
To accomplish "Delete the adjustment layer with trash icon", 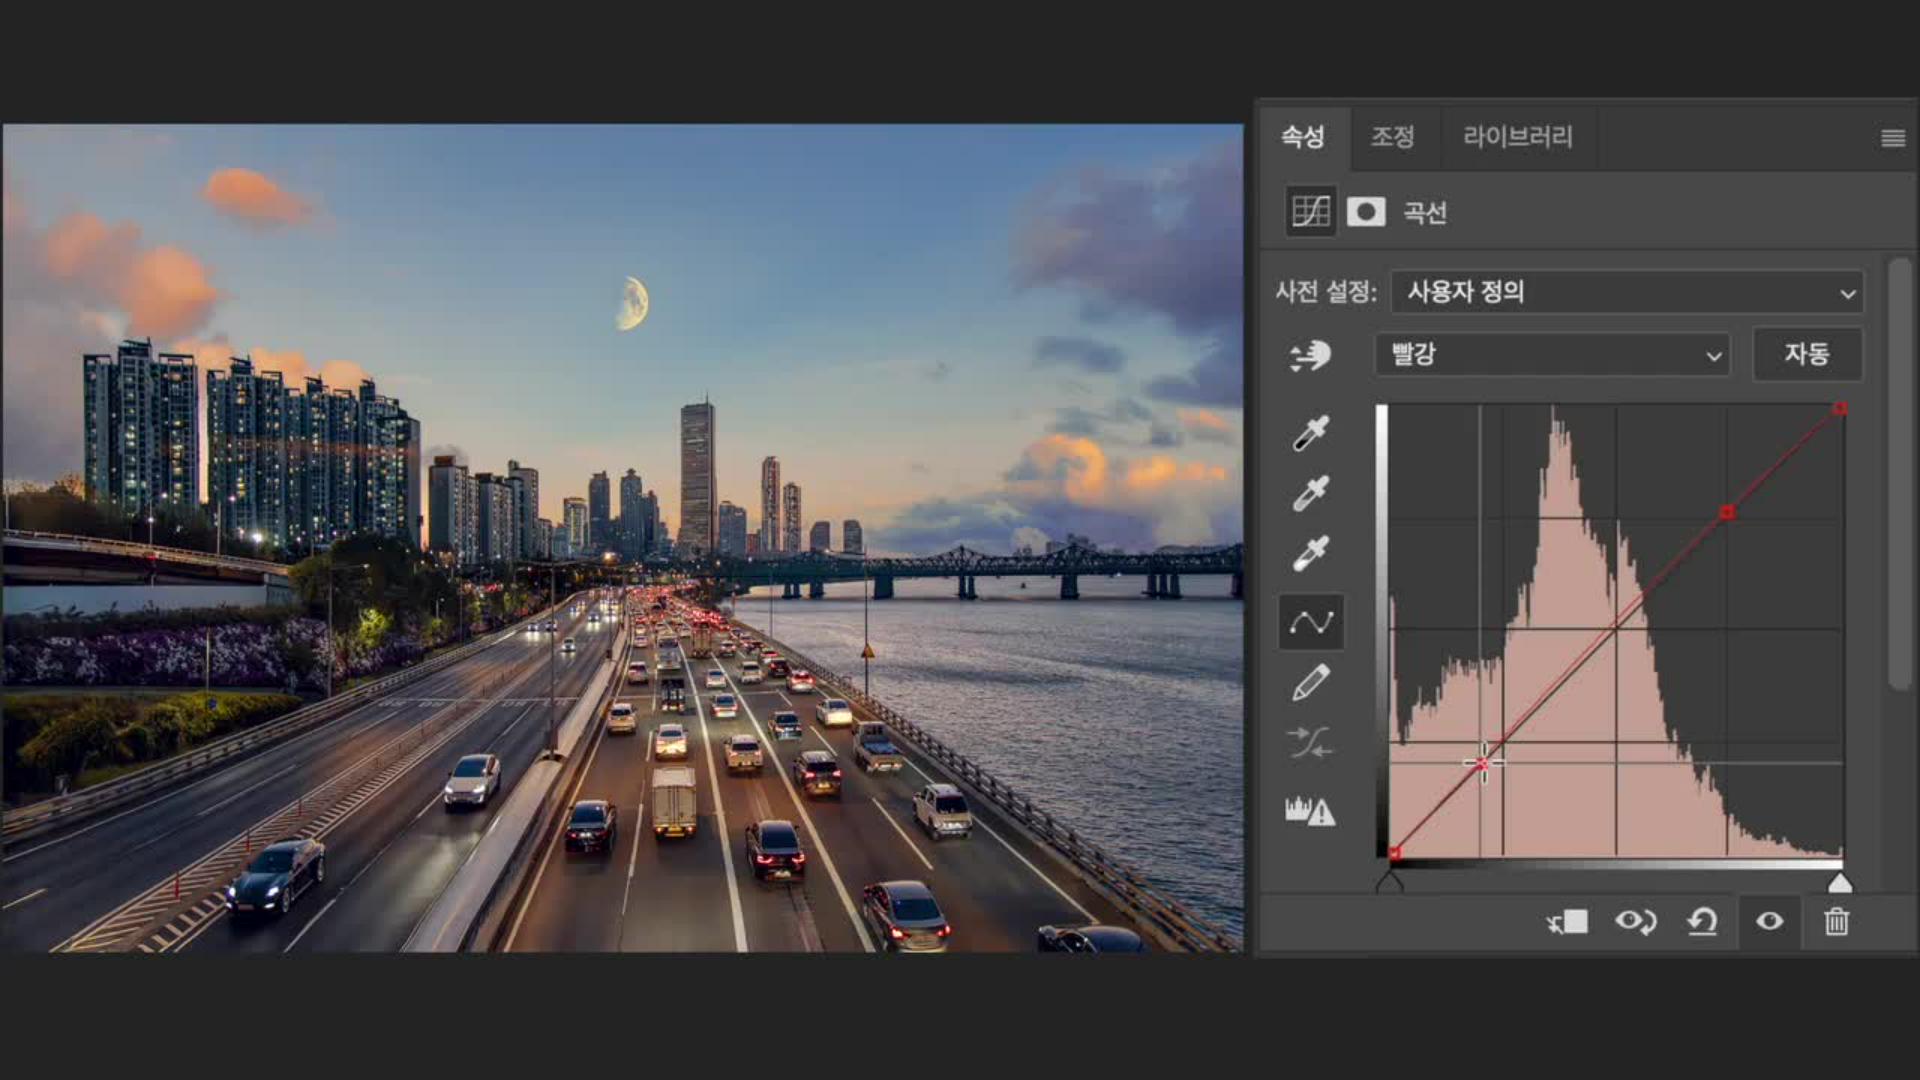I will (x=1836, y=921).
